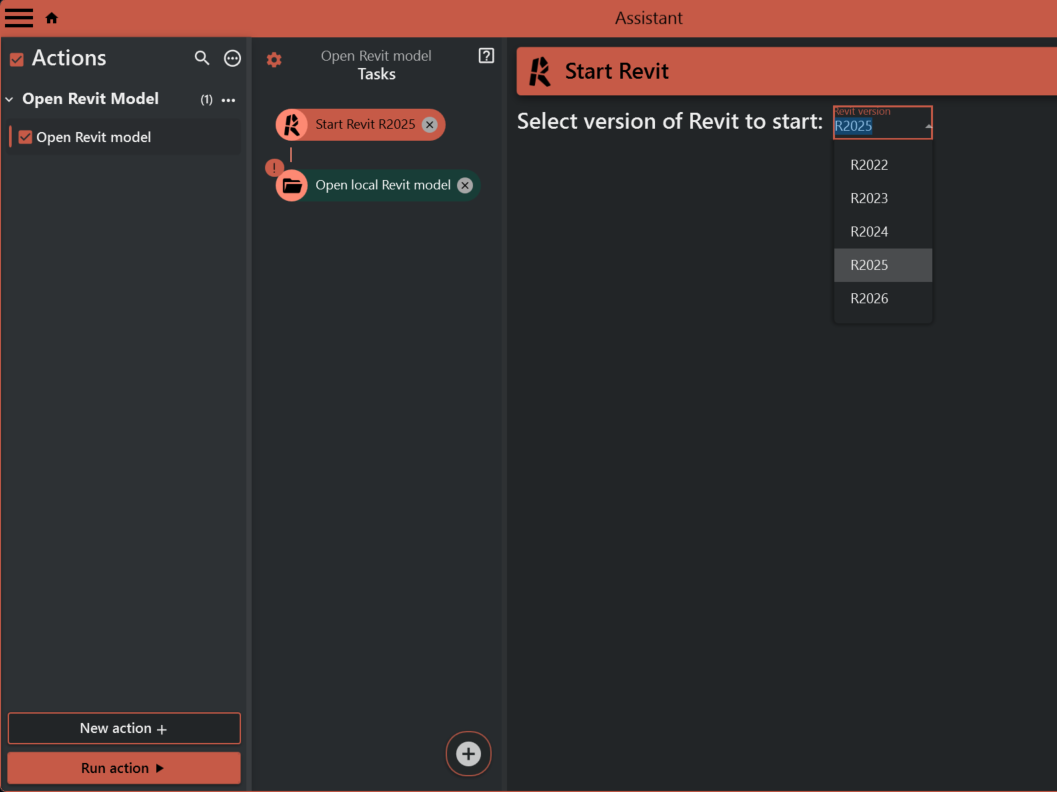Open task settings gear icon
This screenshot has height=792, width=1057.
[274, 60]
